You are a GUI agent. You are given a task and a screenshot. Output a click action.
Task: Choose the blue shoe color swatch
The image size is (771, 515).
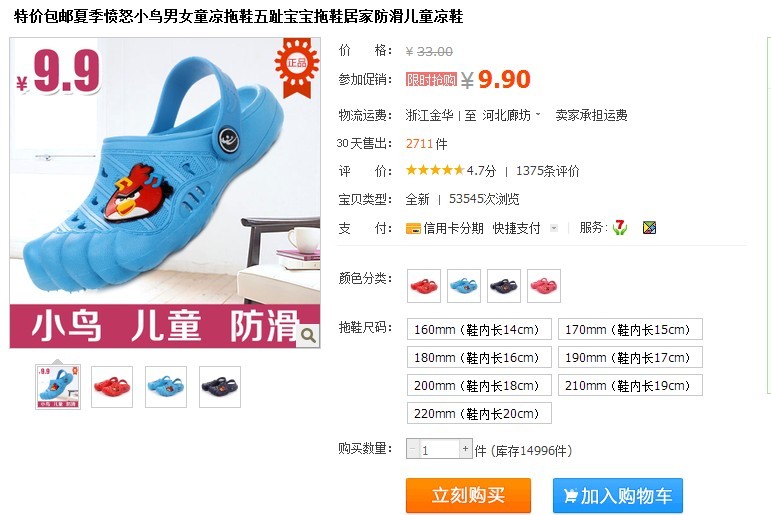[464, 286]
